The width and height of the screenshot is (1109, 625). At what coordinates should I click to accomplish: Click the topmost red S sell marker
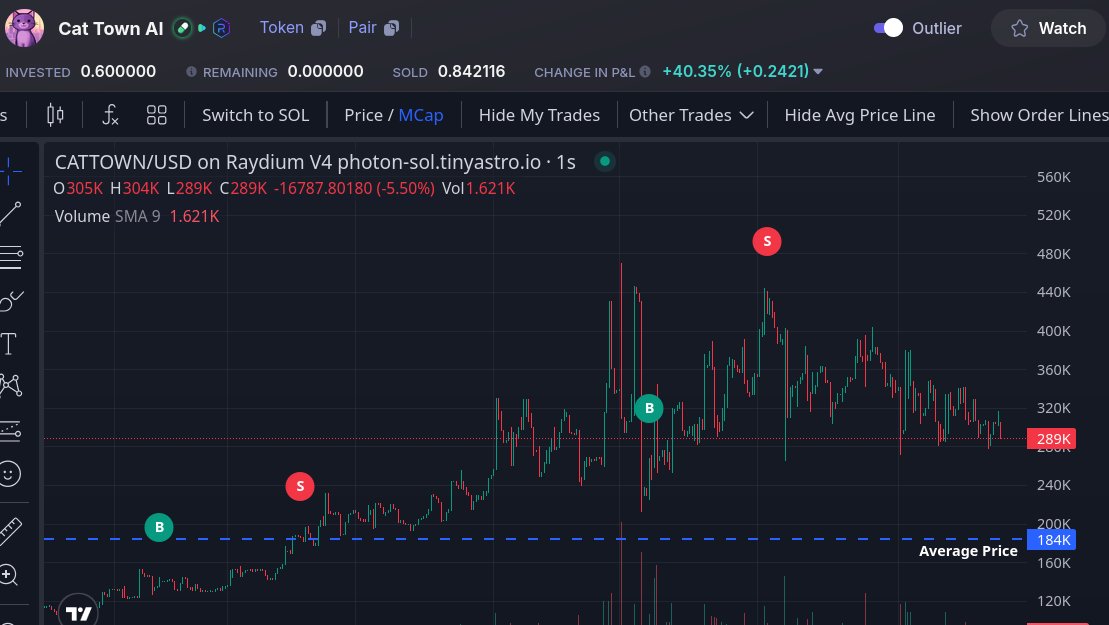pos(767,241)
